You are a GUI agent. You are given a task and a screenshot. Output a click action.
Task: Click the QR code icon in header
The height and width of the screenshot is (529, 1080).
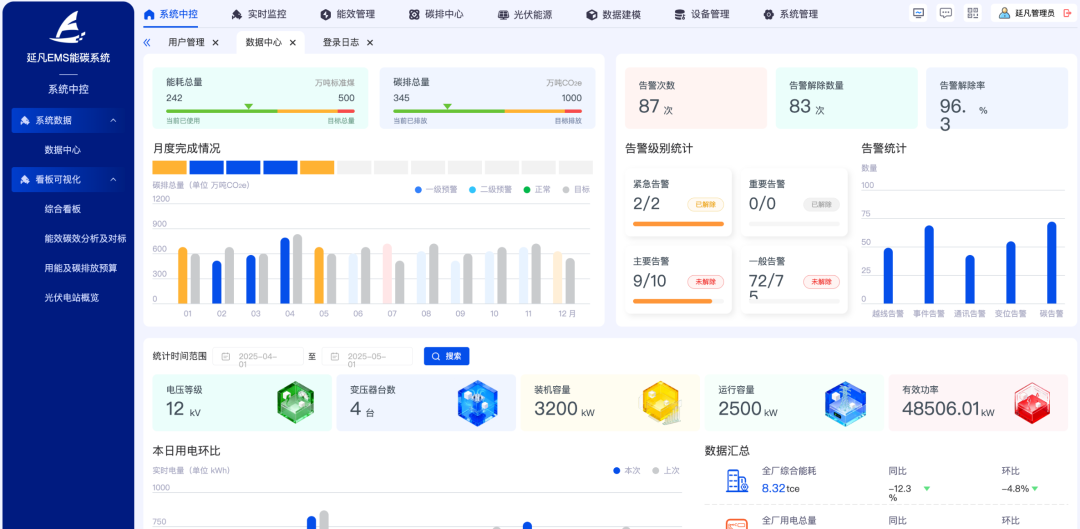click(x=972, y=13)
